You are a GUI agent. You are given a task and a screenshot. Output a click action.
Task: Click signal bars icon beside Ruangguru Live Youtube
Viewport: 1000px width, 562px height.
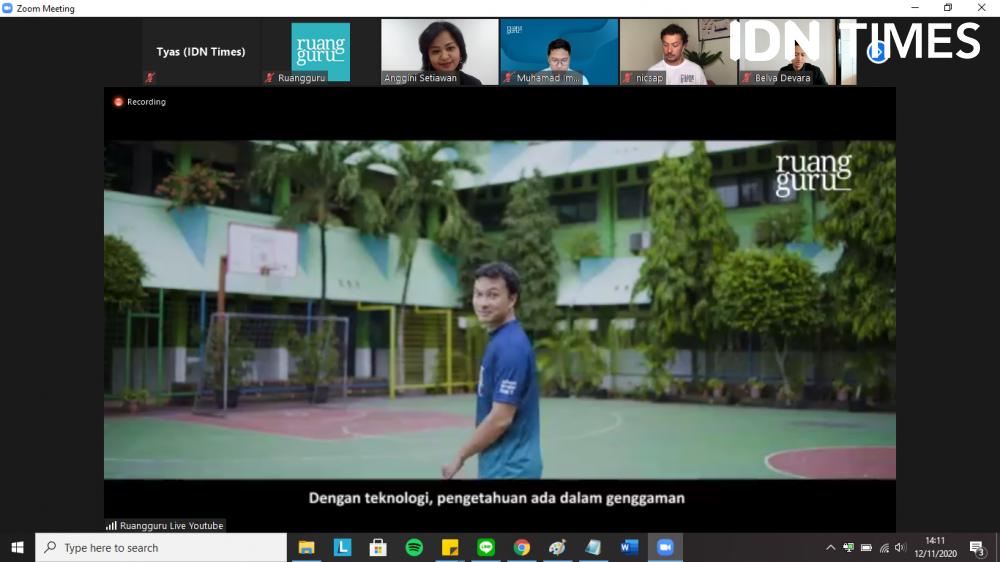[112, 526]
